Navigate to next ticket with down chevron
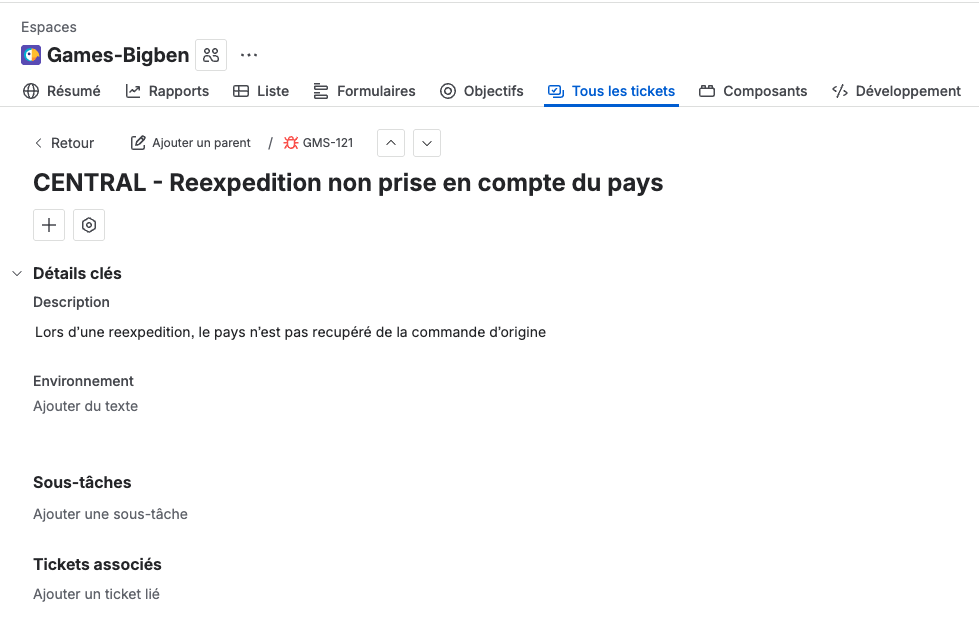The height and width of the screenshot is (624, 979). coord(427,142)
